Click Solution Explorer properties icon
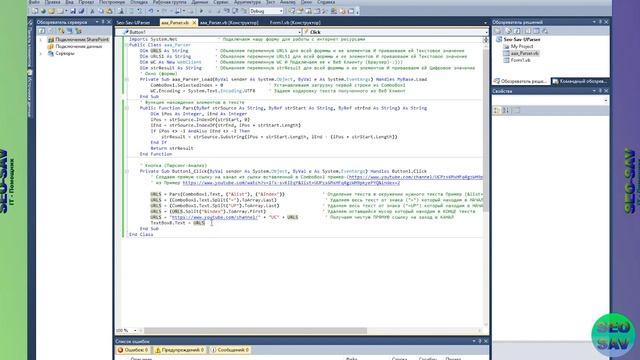Image resolution: width=640 pixels, height=360 pixels. [498, 31]
